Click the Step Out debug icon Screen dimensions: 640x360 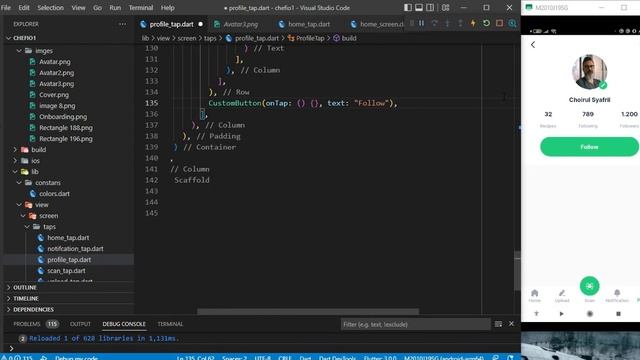(x=460, y=24)
